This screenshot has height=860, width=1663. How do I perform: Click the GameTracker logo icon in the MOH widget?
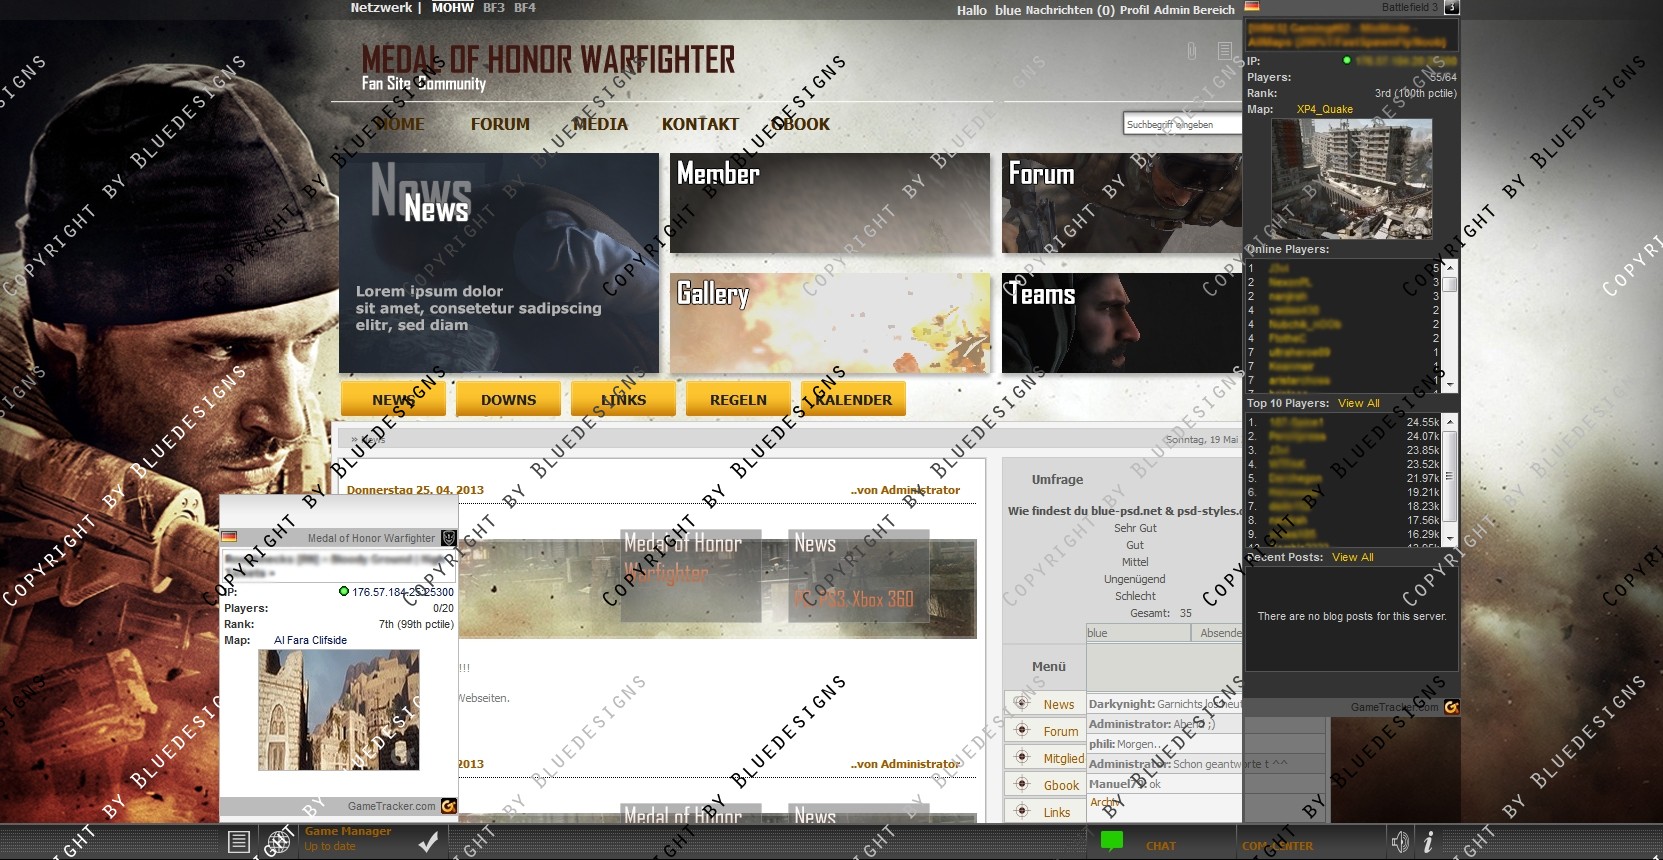pos(449,806)
